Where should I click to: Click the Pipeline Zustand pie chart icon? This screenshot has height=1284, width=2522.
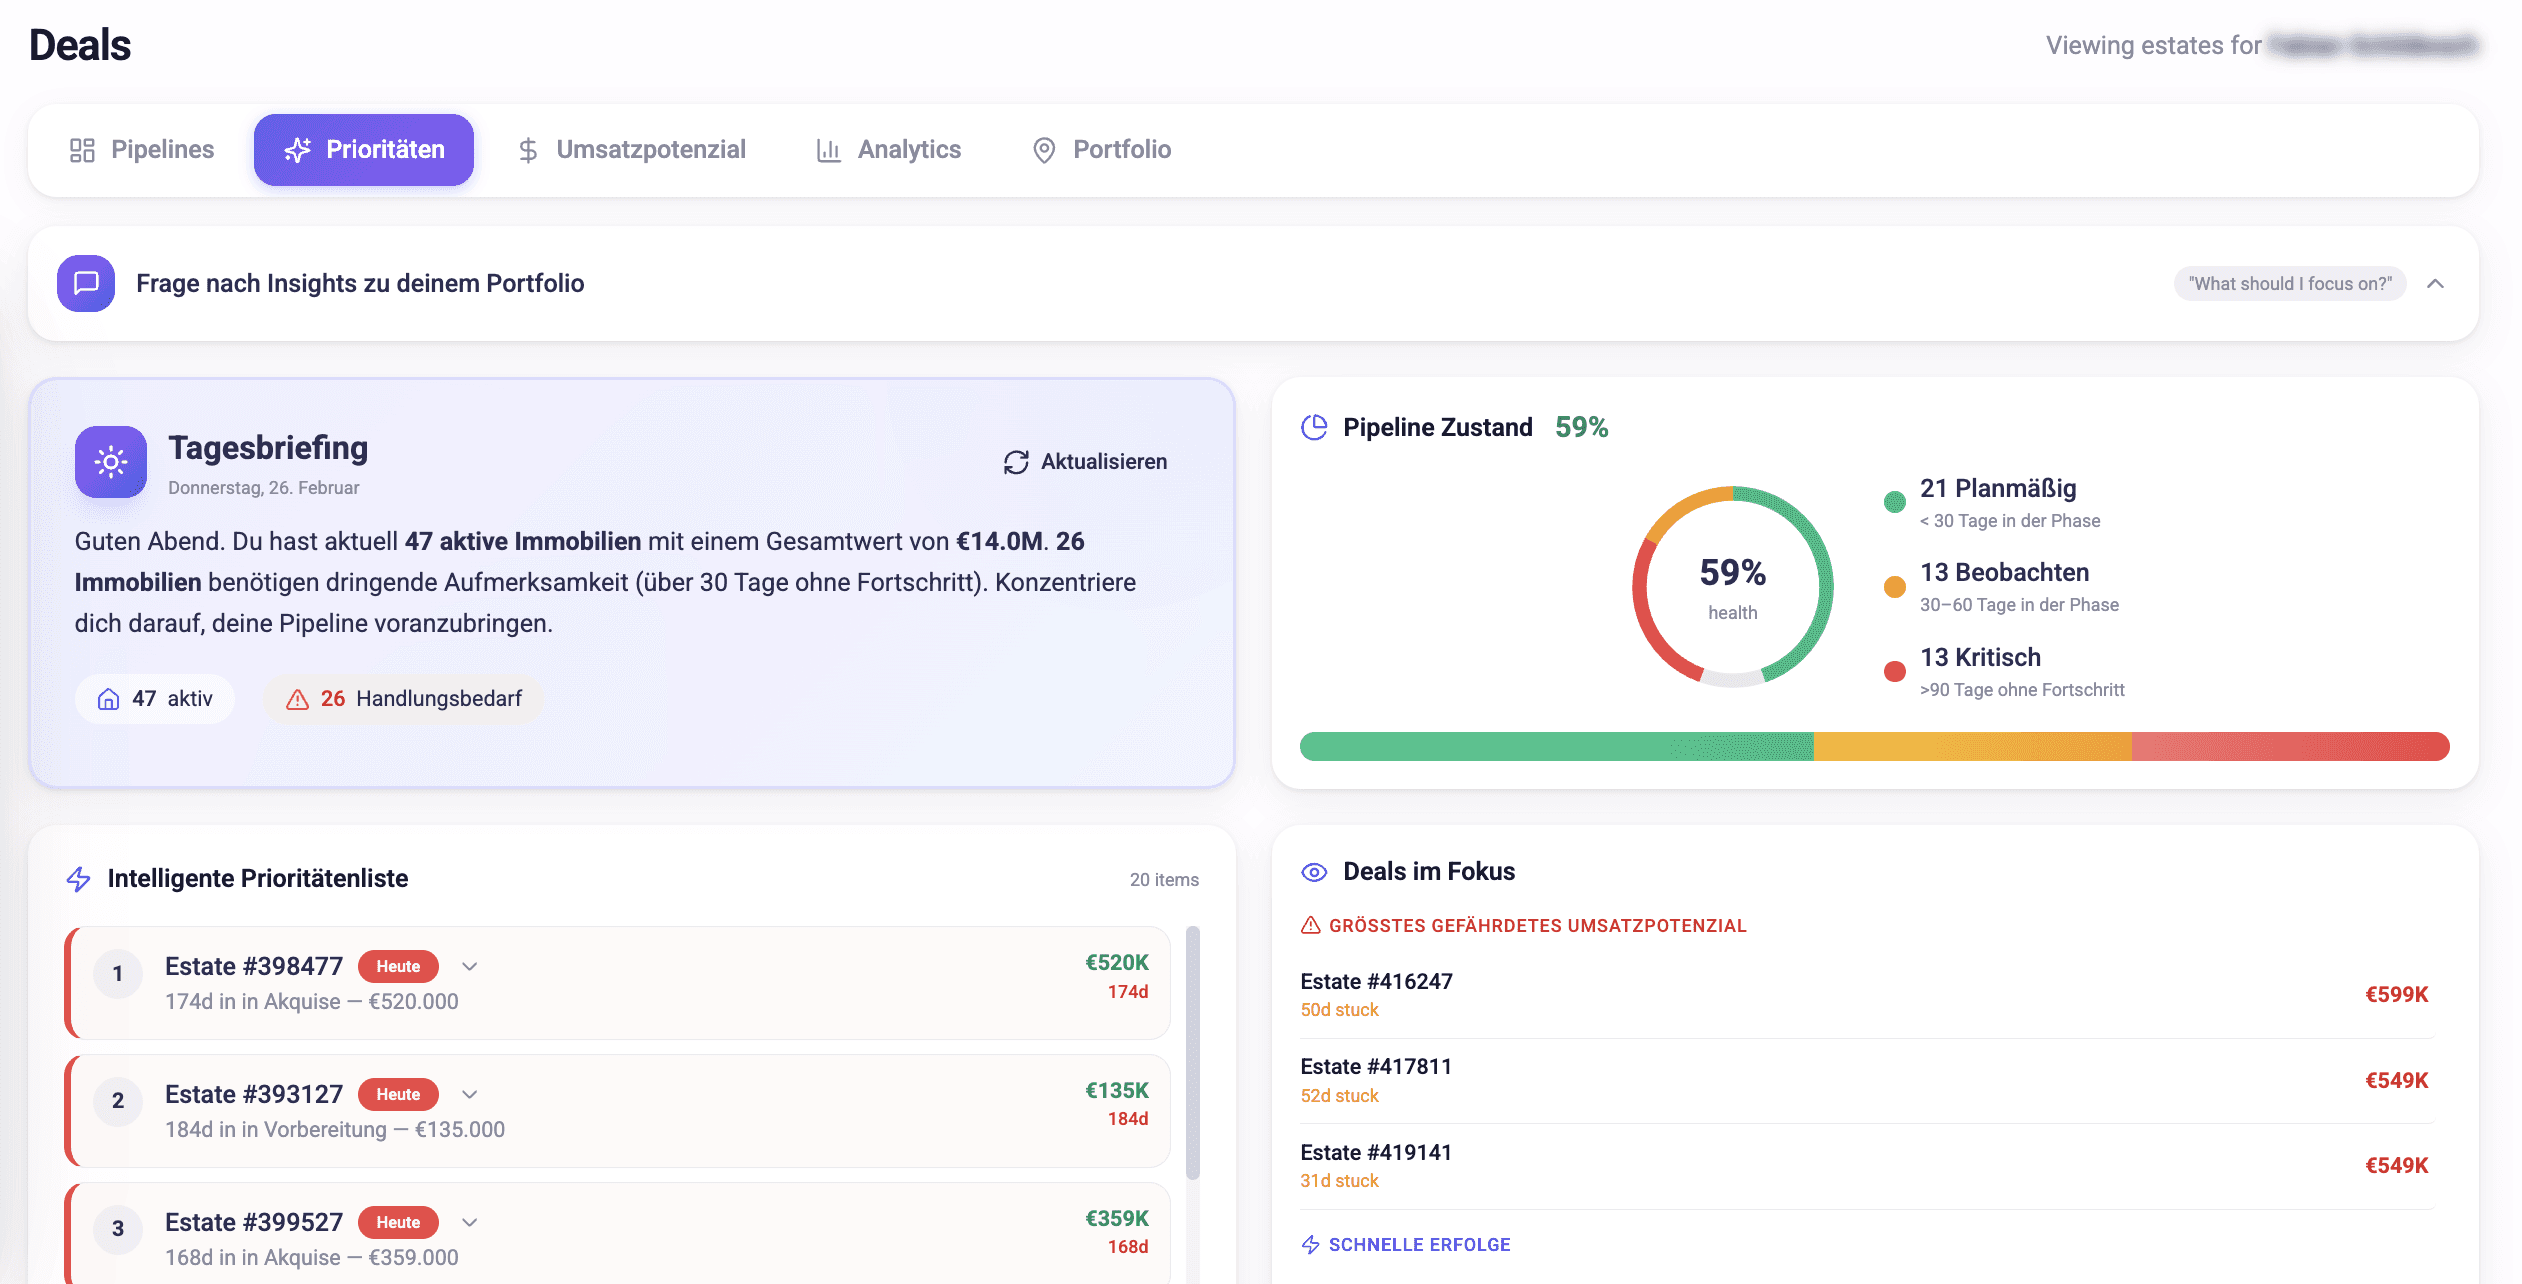click(x=1314, y=428)
